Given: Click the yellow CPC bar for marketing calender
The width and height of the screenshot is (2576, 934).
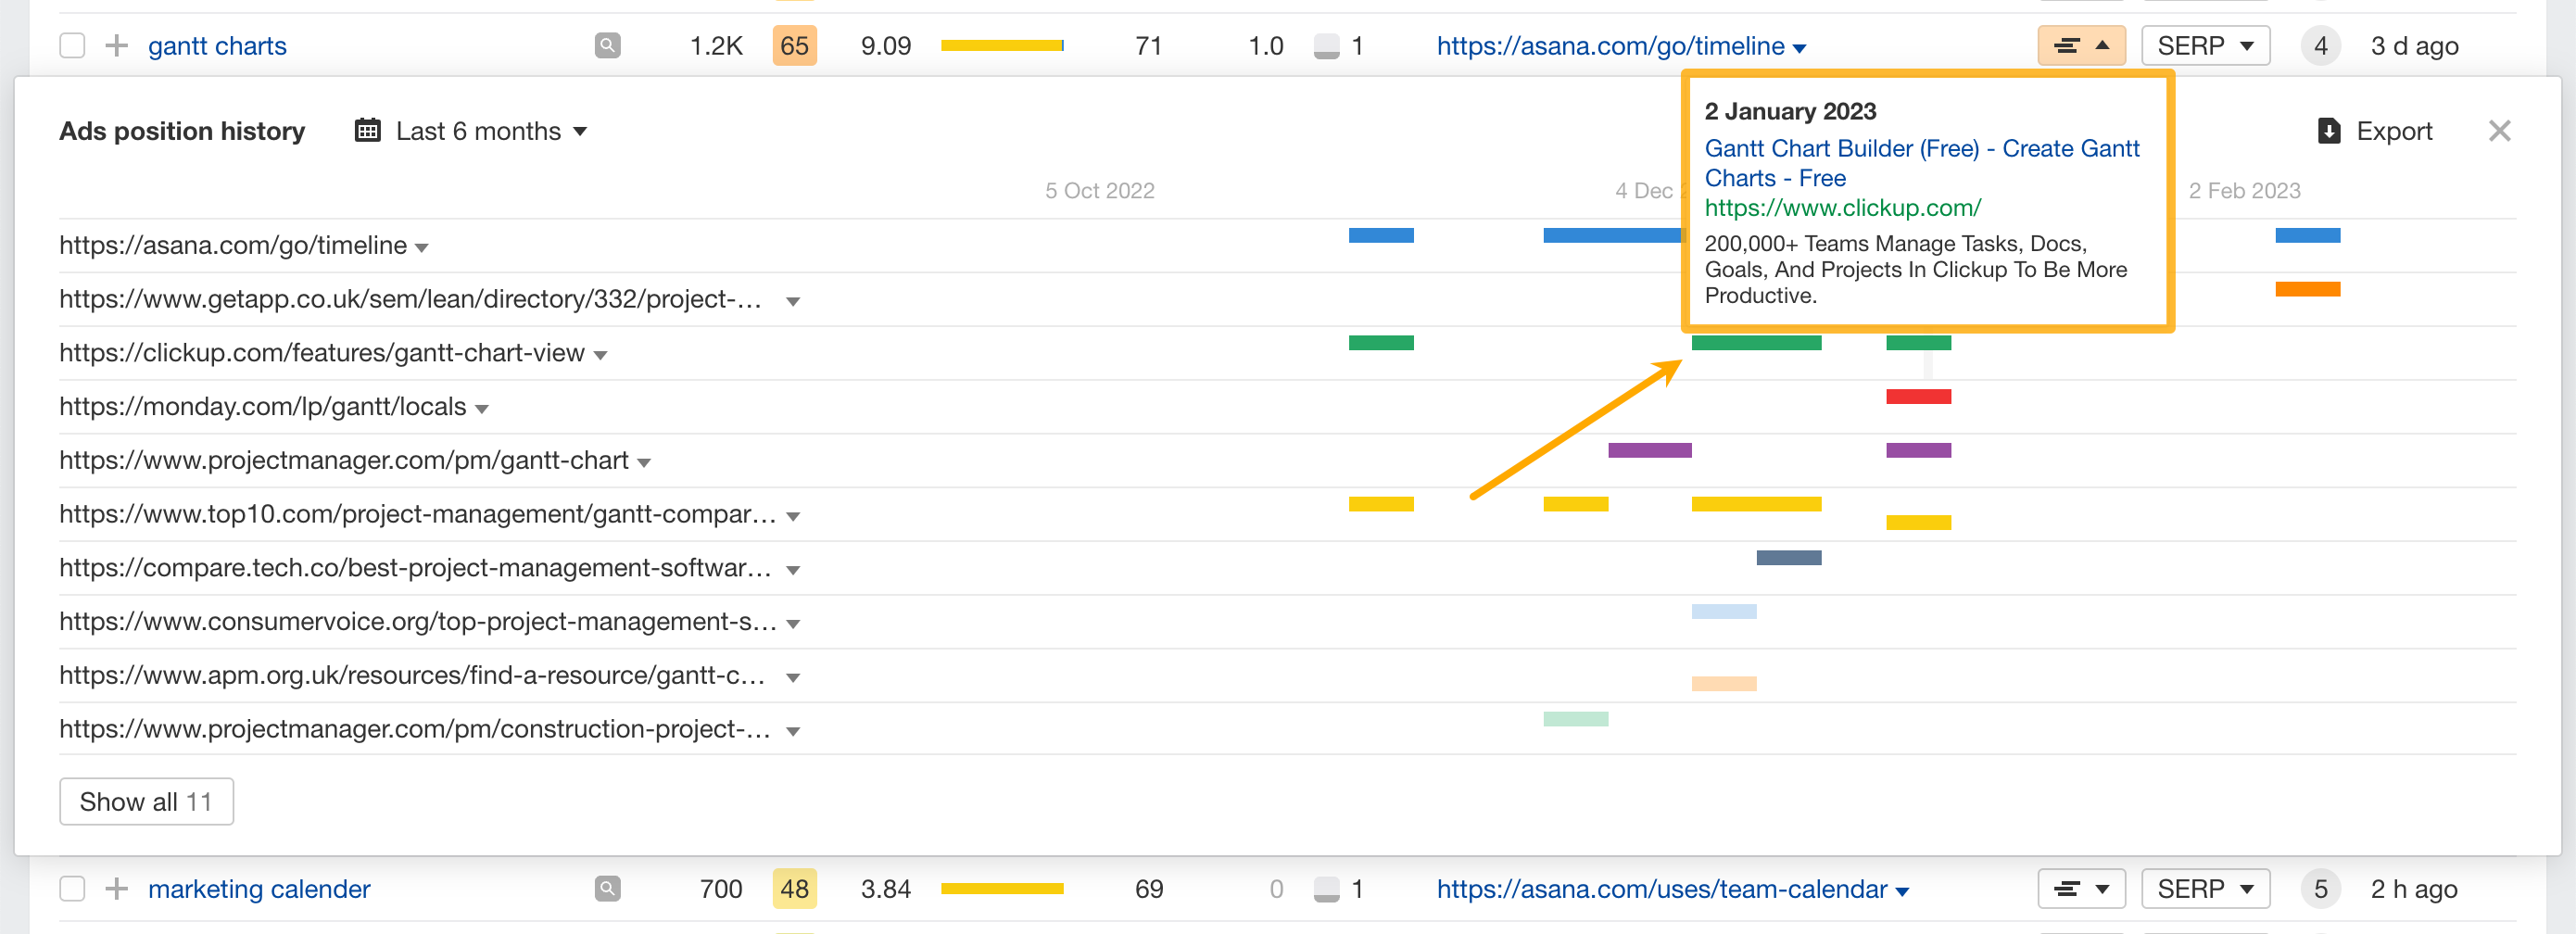Looking at the screenshot, I should click(x=1002, y=888).
